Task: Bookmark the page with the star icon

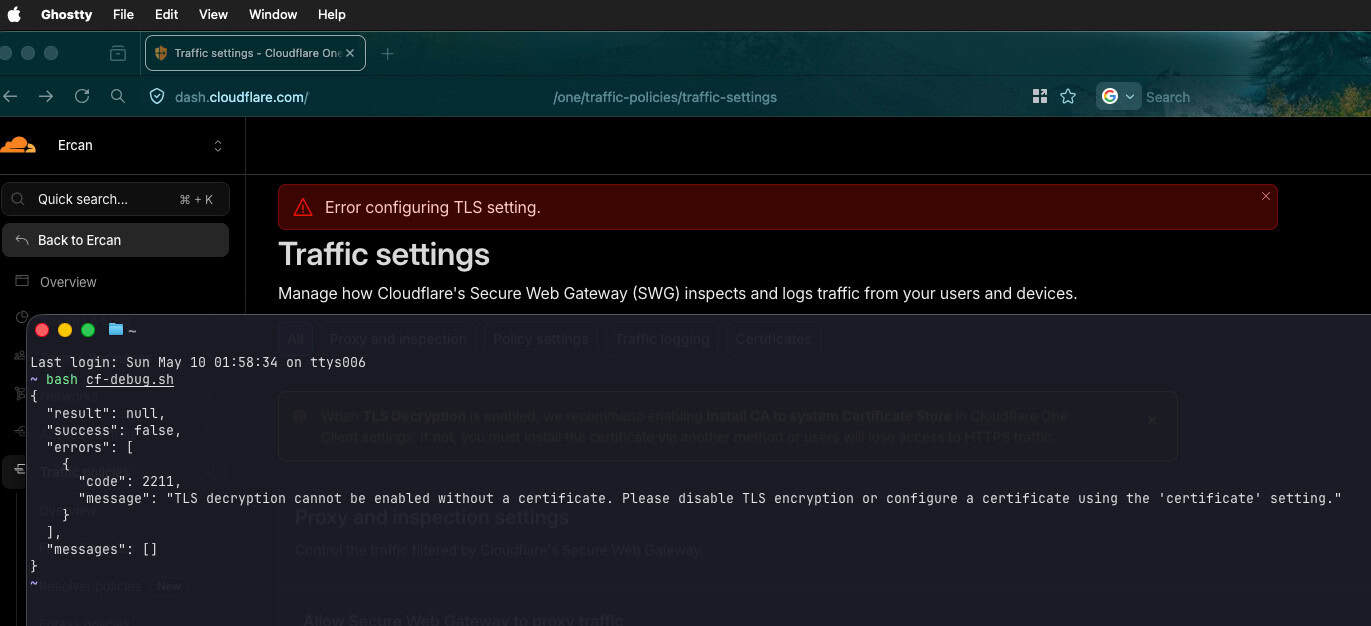Action: 1068,96
